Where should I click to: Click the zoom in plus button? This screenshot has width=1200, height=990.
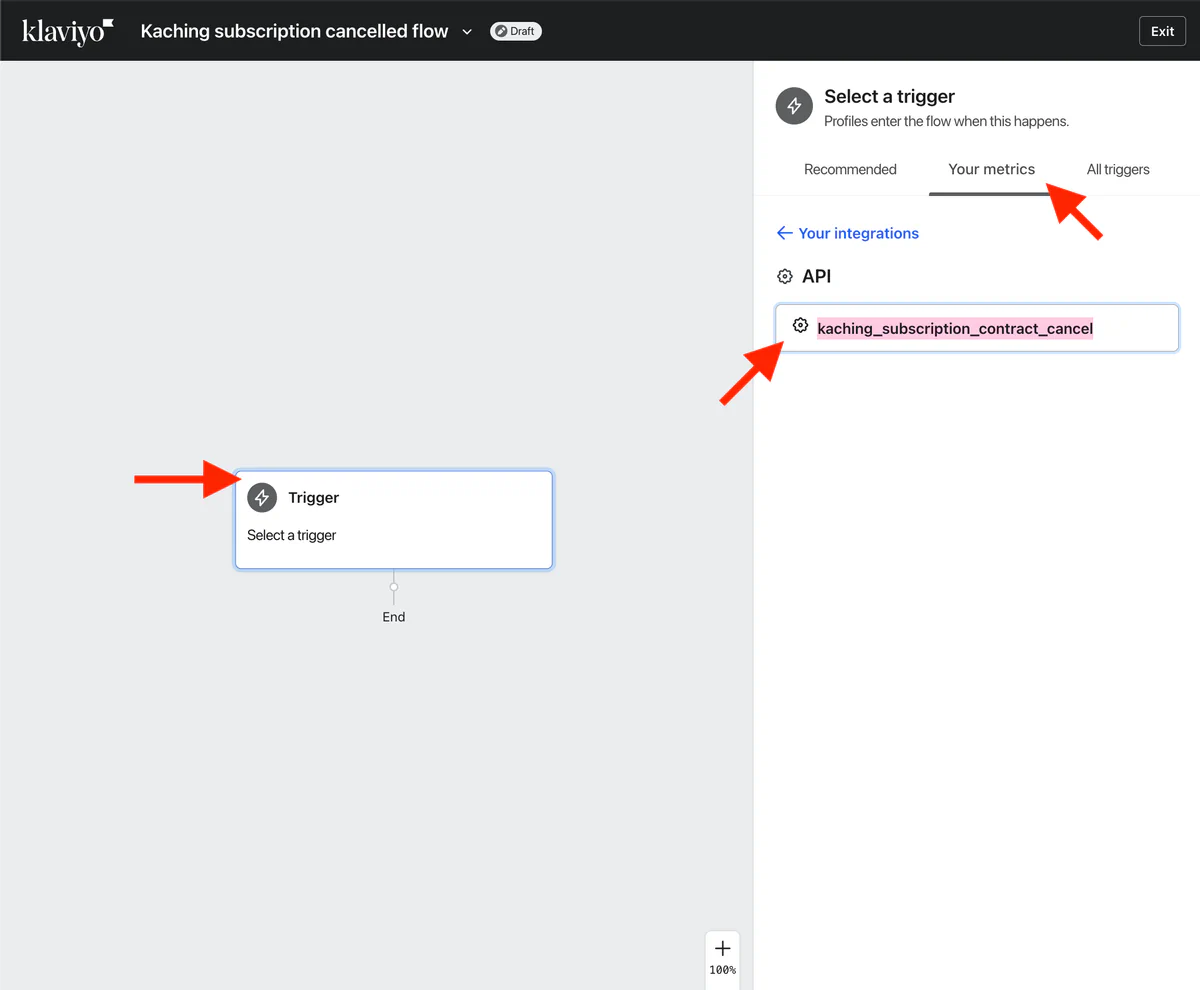click(723, 948)
